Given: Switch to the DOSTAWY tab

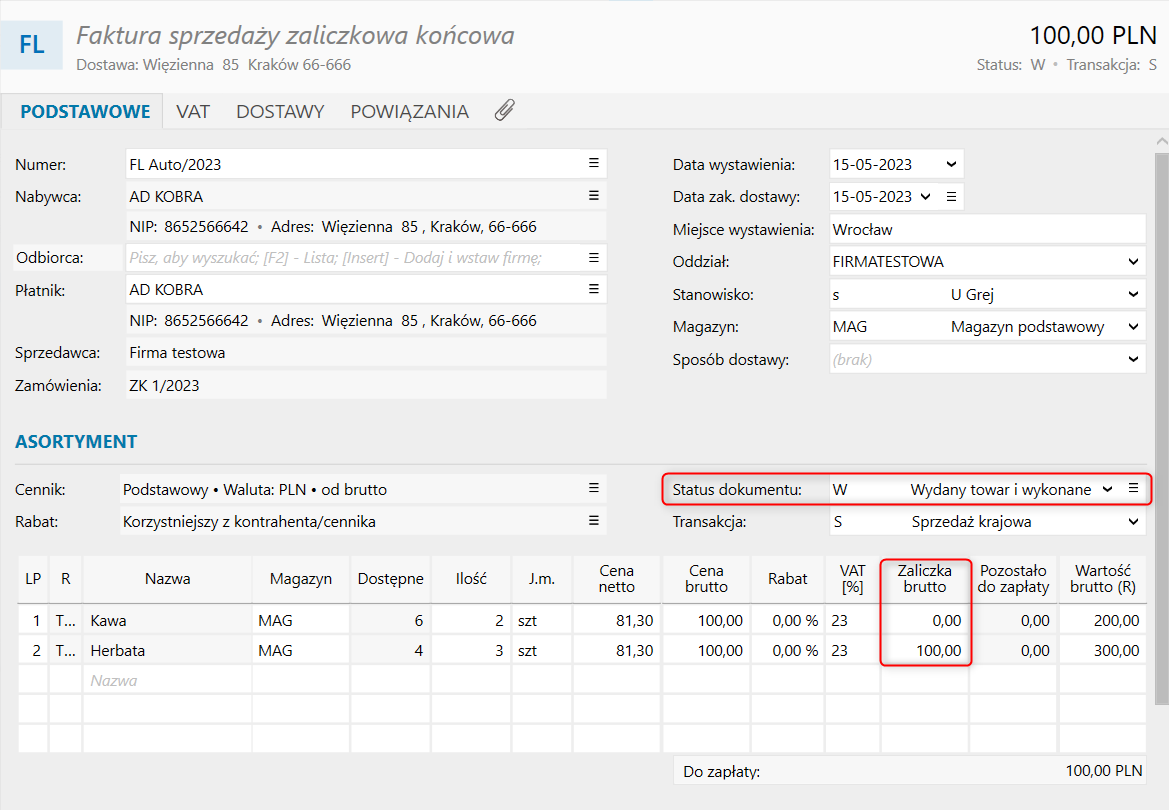Looking at the screenshot, I should 280,111.
